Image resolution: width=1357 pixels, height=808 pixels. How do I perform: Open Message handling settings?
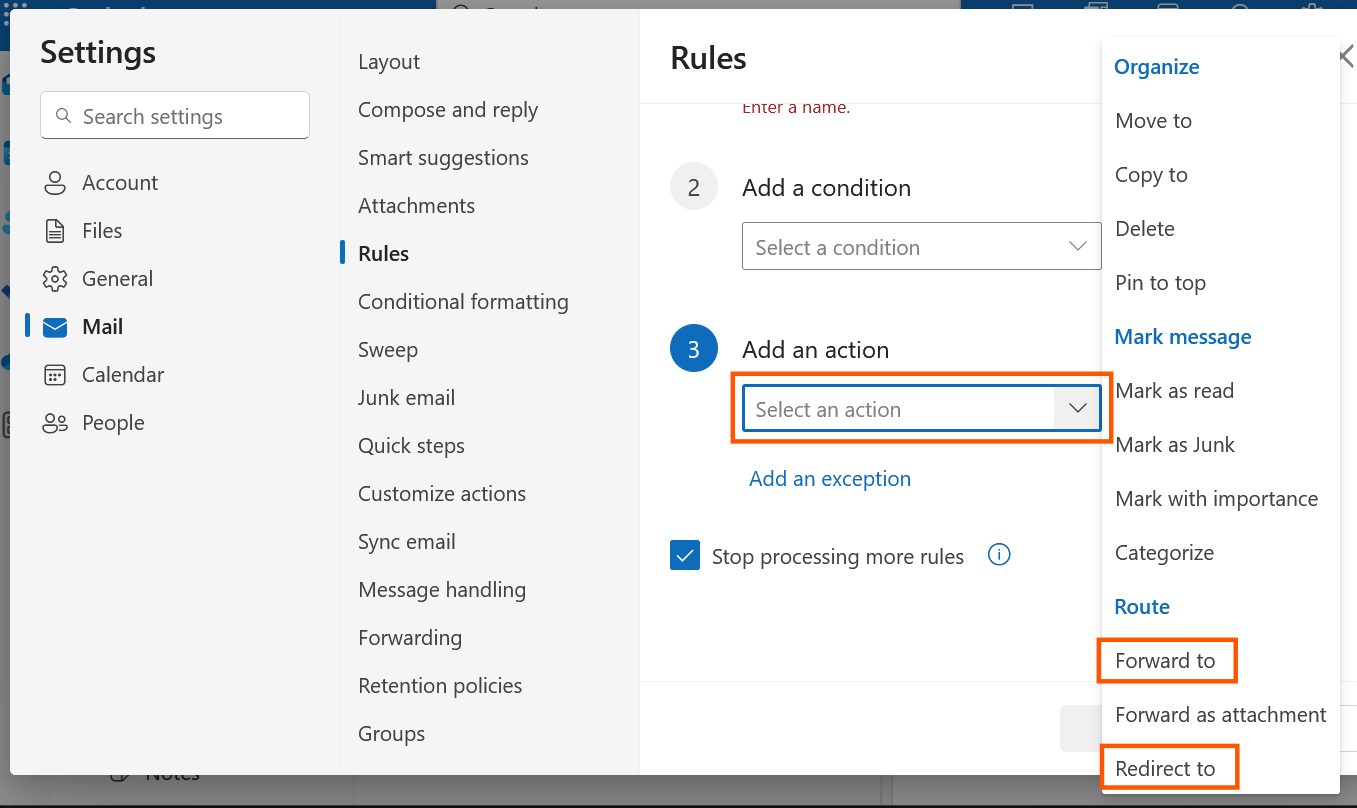point(442,590)
